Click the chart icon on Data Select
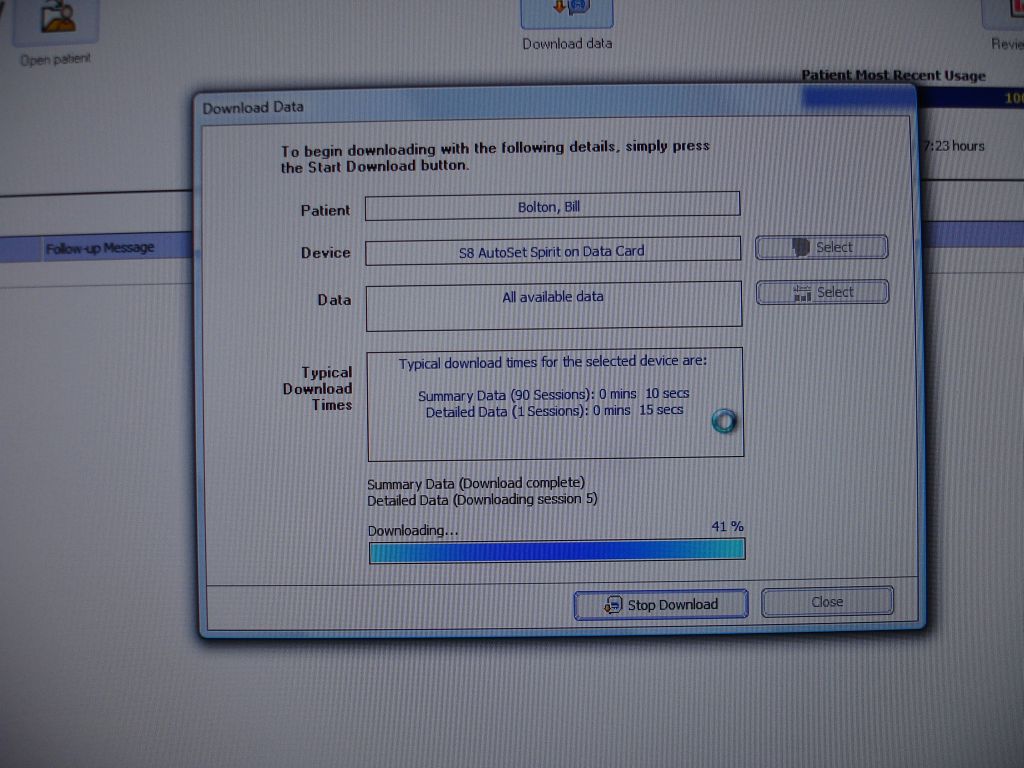Viewport: 1024px width, 768px height. pos(801,292)
